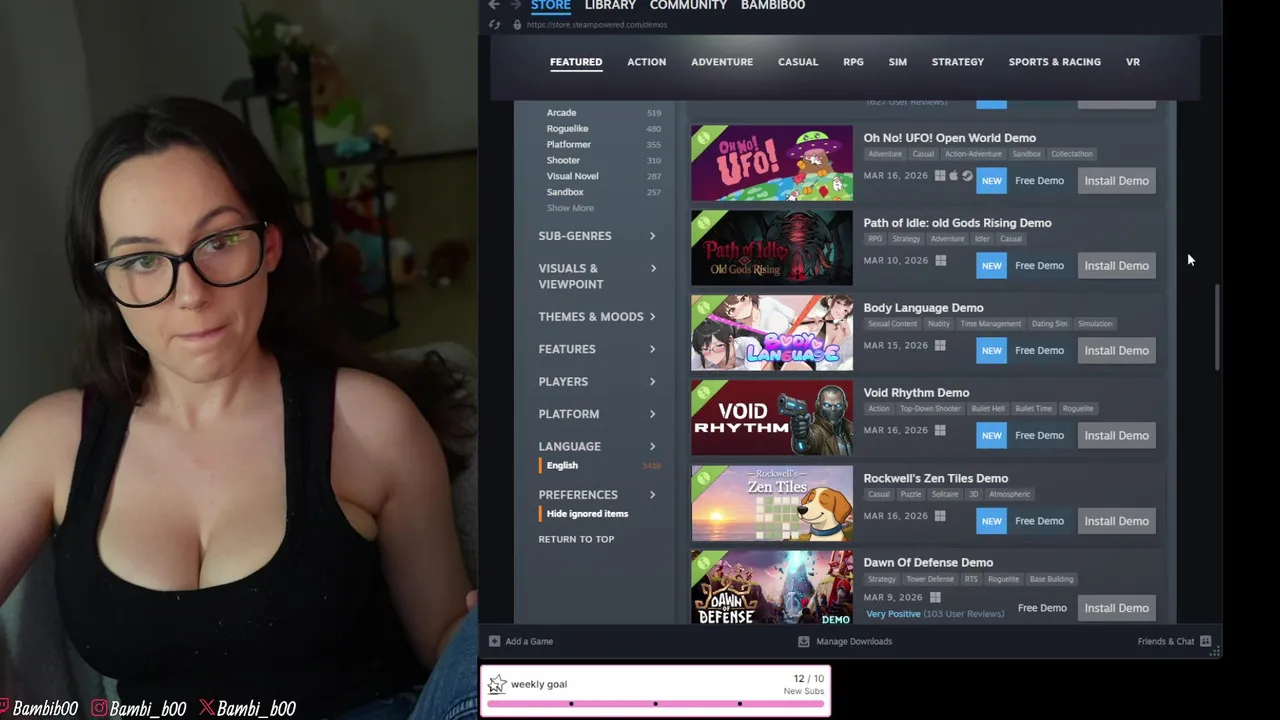This screenshot has width=1280, height=720.
Task: Select the Sandbox genre filter
Action: pos(565,192)
